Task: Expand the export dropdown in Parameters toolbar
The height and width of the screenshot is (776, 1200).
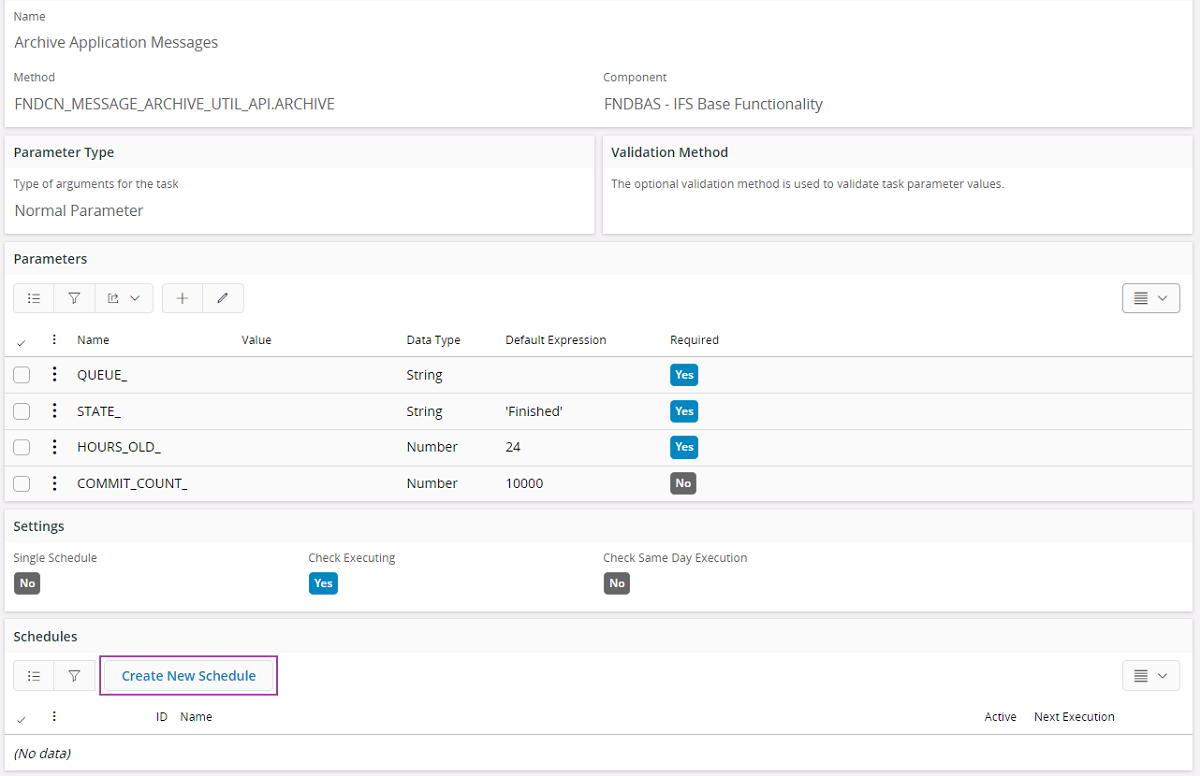Action: click(123, 298)
